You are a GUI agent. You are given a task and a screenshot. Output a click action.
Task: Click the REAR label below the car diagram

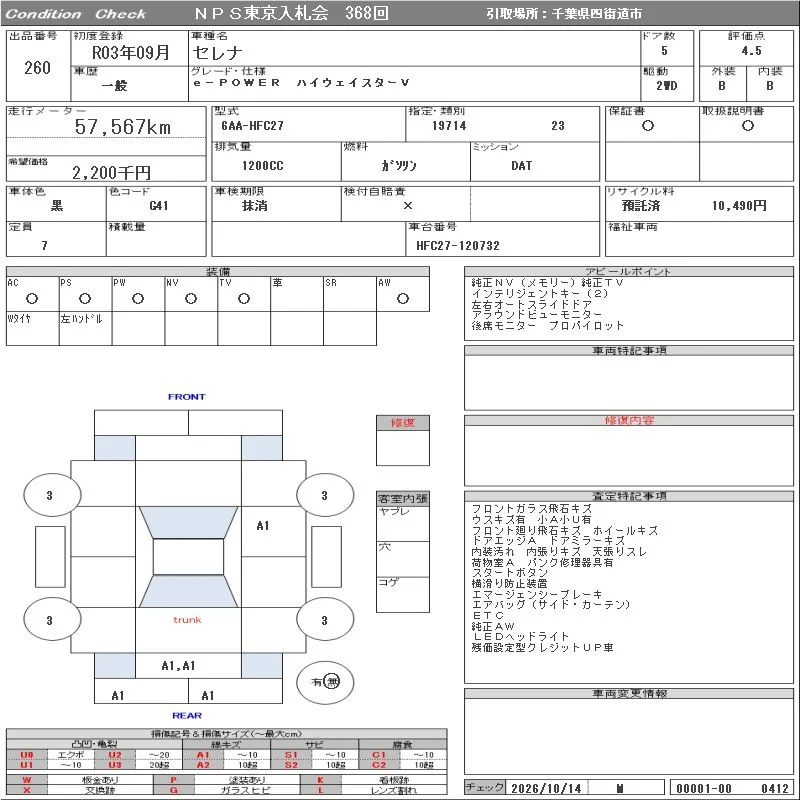pos(187,716)
